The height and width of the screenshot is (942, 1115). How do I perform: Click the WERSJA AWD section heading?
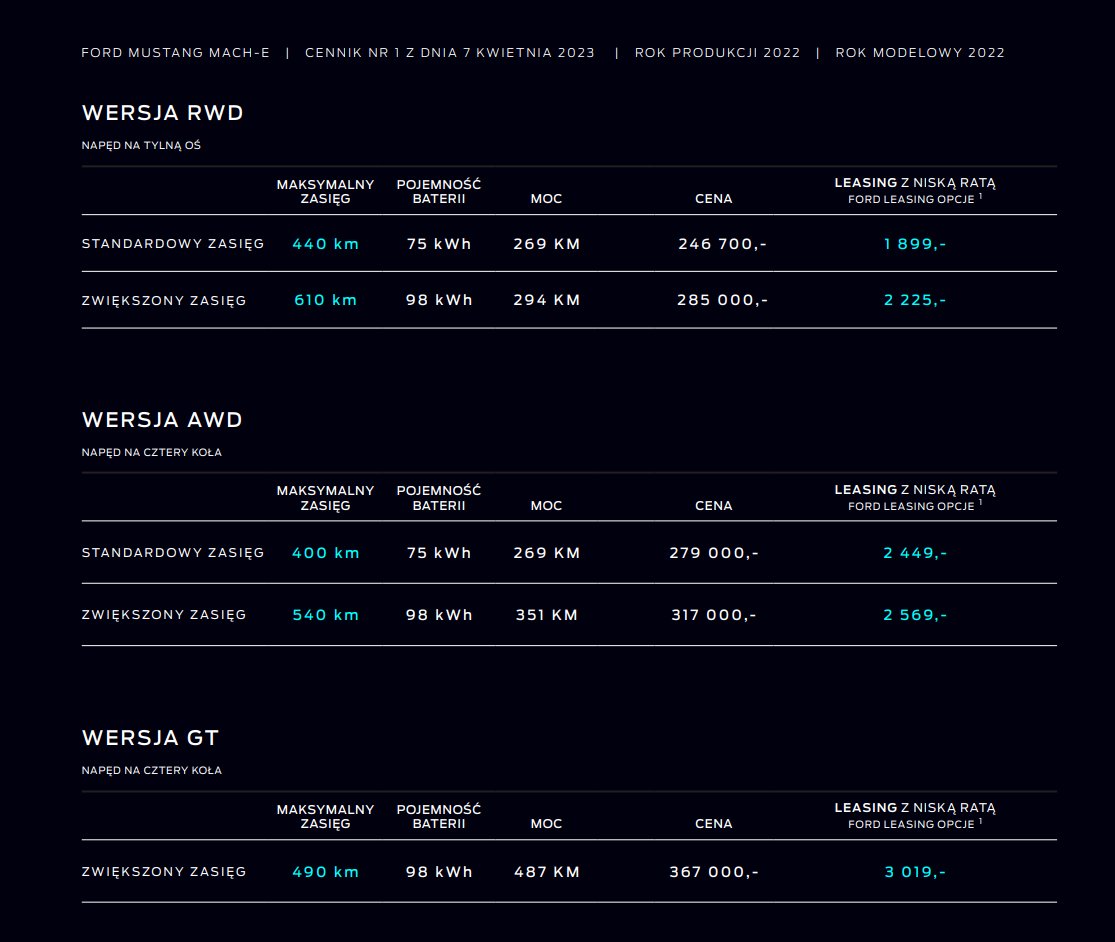coord(162,420)
